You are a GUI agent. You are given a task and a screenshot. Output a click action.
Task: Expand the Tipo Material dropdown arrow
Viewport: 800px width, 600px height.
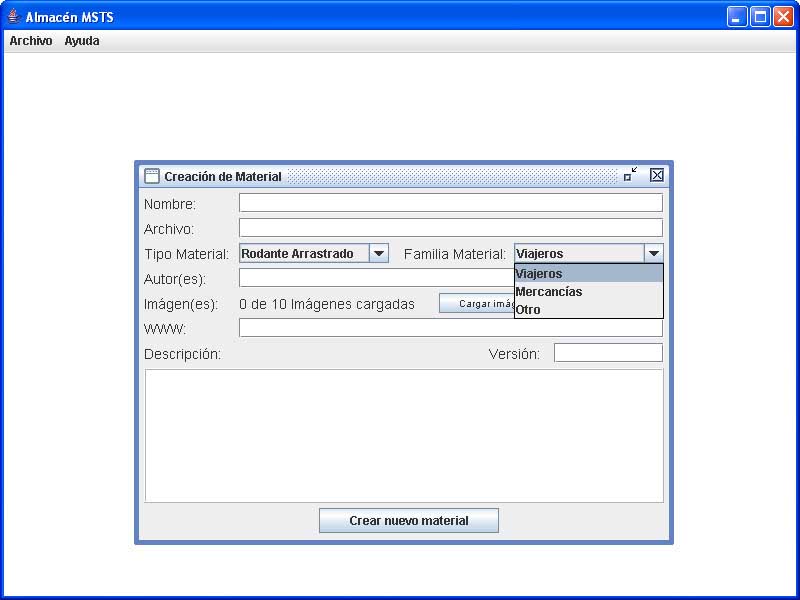click(x=379, y=254)
